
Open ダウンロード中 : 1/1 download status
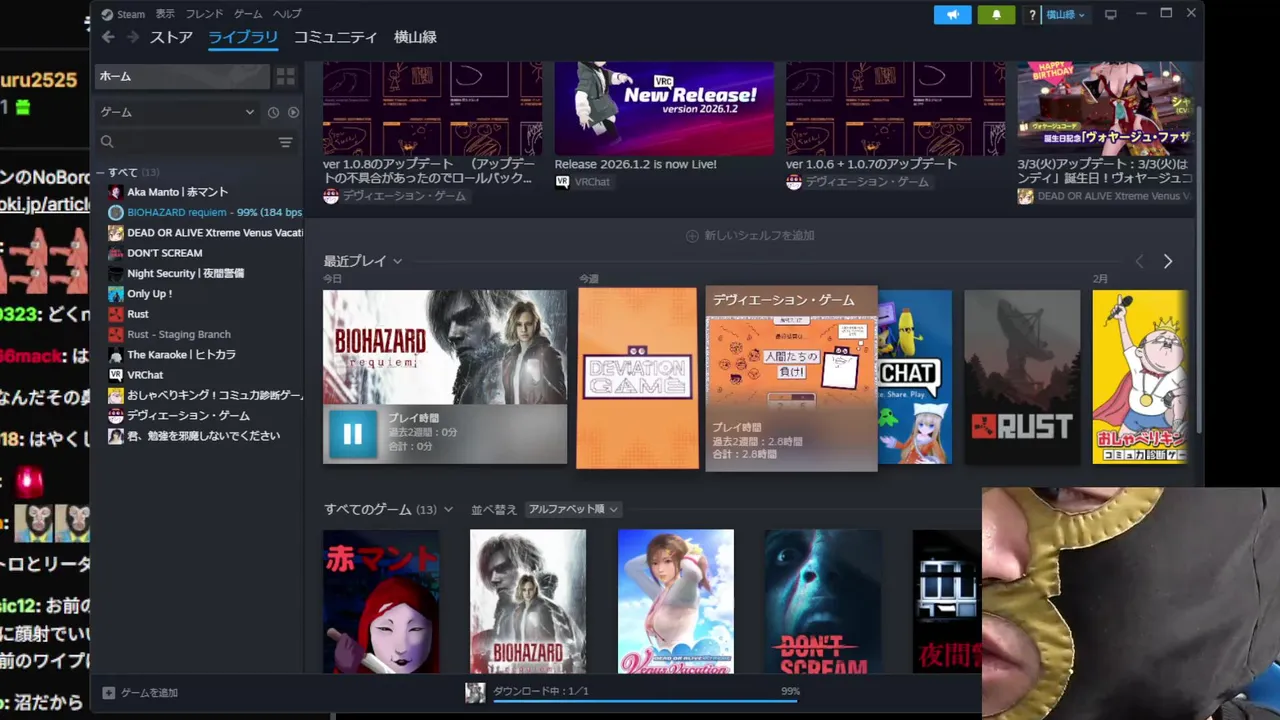coord(541,691)
